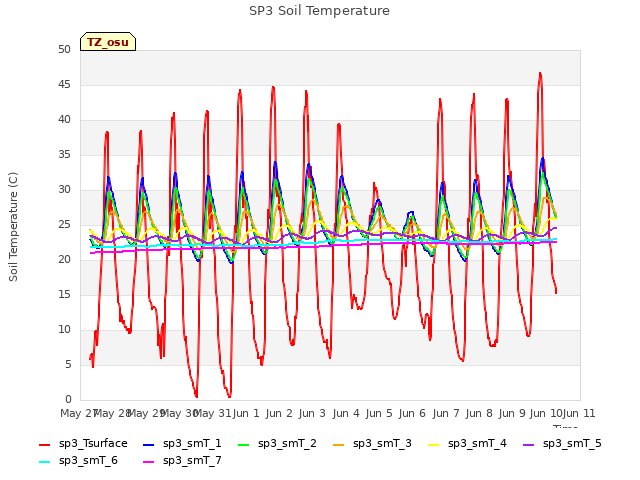Click the Jun 11 x-axis date label
640x480 pixels.
click(x=579, y=413)
